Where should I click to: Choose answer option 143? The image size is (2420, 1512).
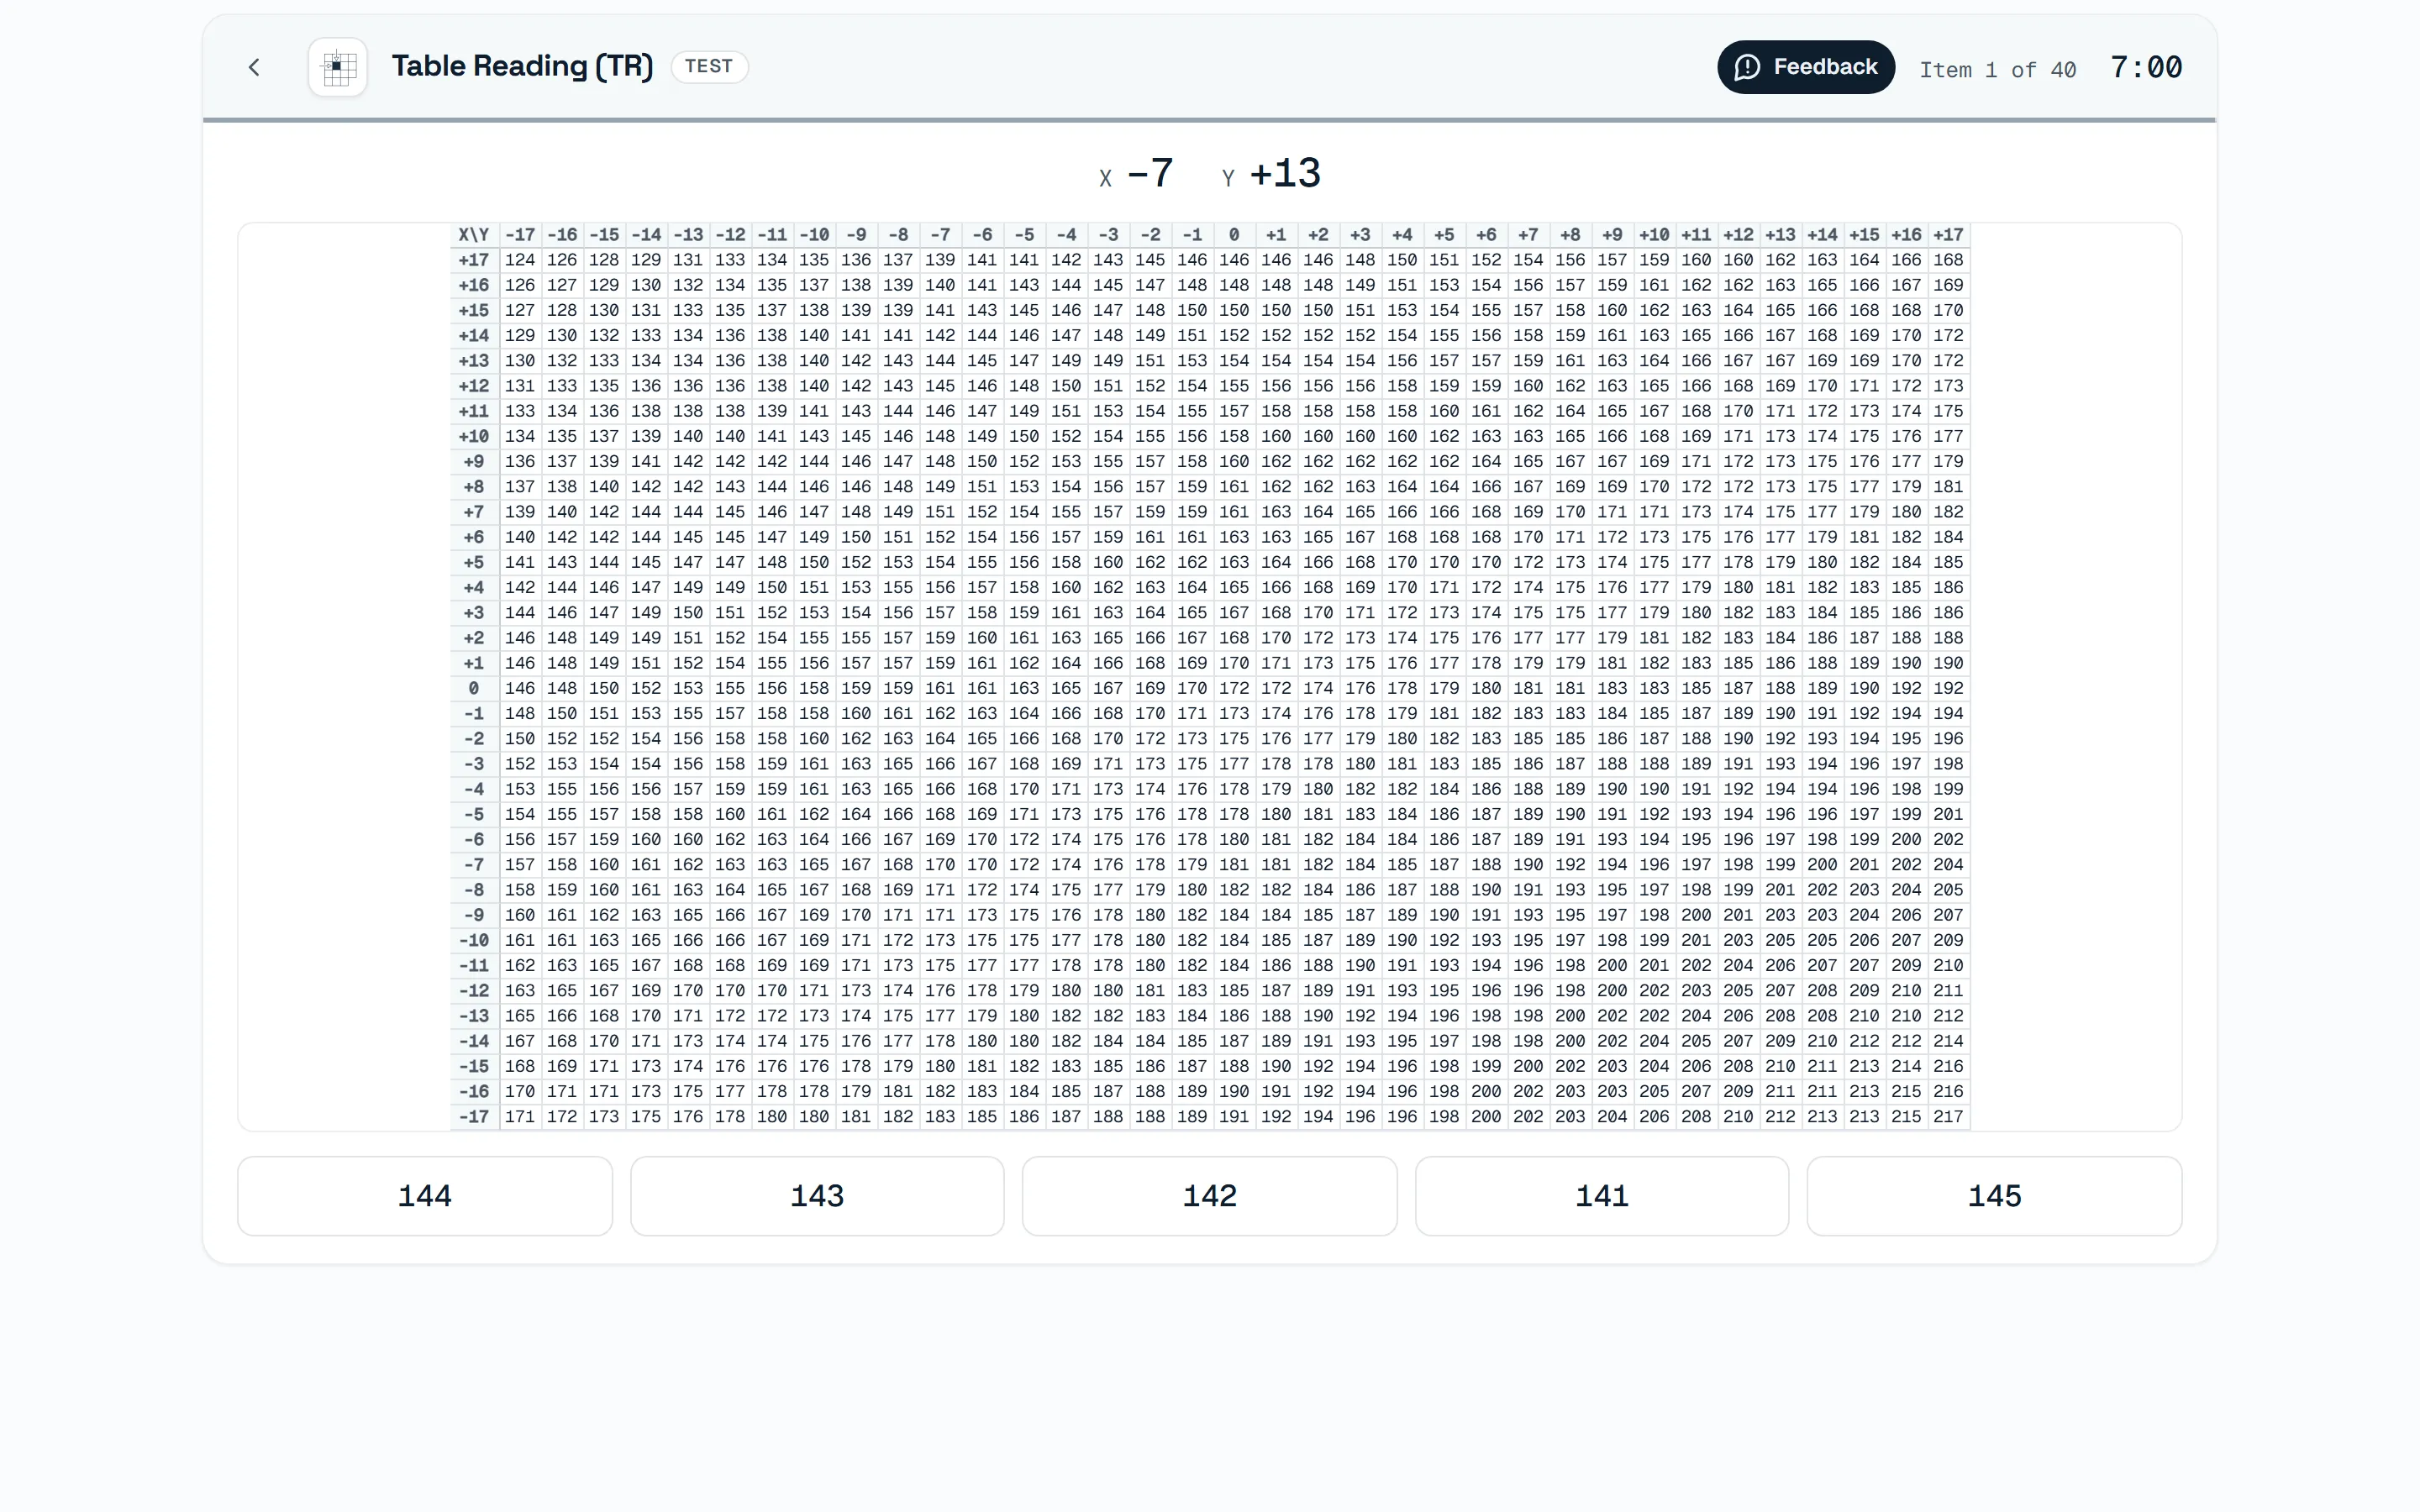pyautogui.click(x=817, y=1196)
